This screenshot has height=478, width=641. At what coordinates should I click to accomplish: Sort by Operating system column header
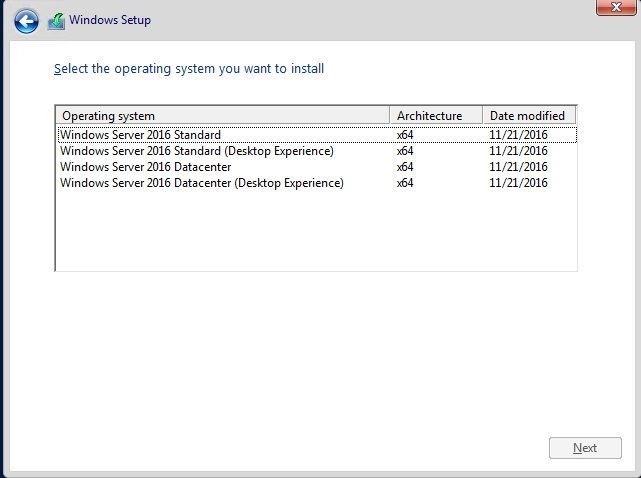coord(222,116)
